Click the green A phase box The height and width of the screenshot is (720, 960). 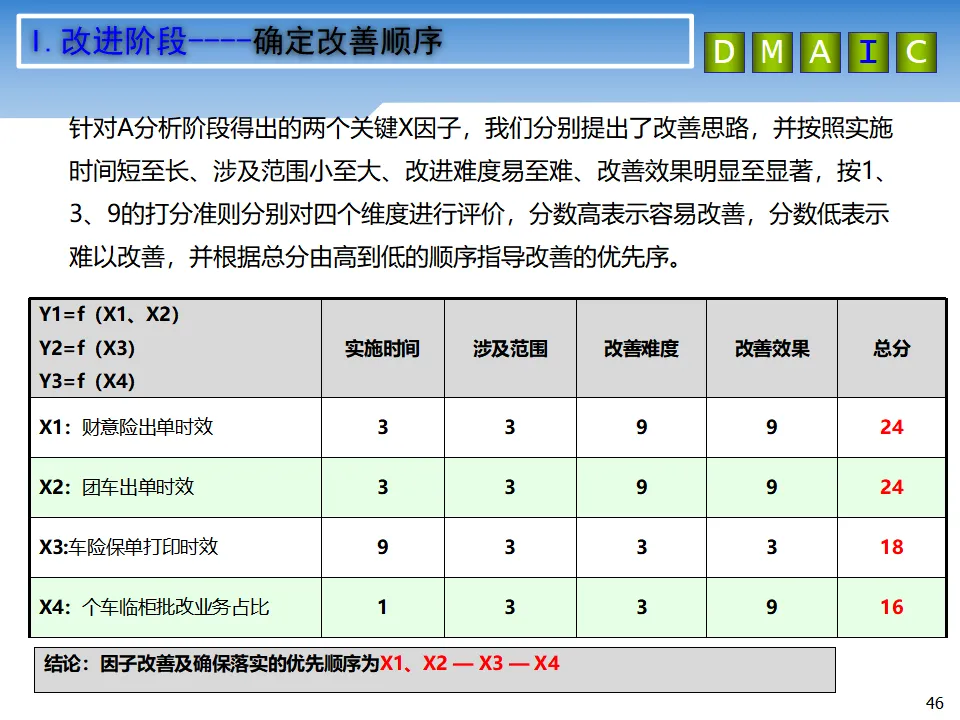[820, 53]
